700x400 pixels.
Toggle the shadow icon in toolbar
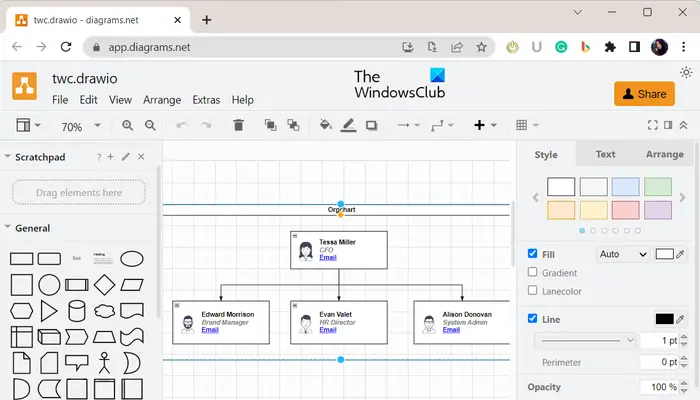click(371, 125)
